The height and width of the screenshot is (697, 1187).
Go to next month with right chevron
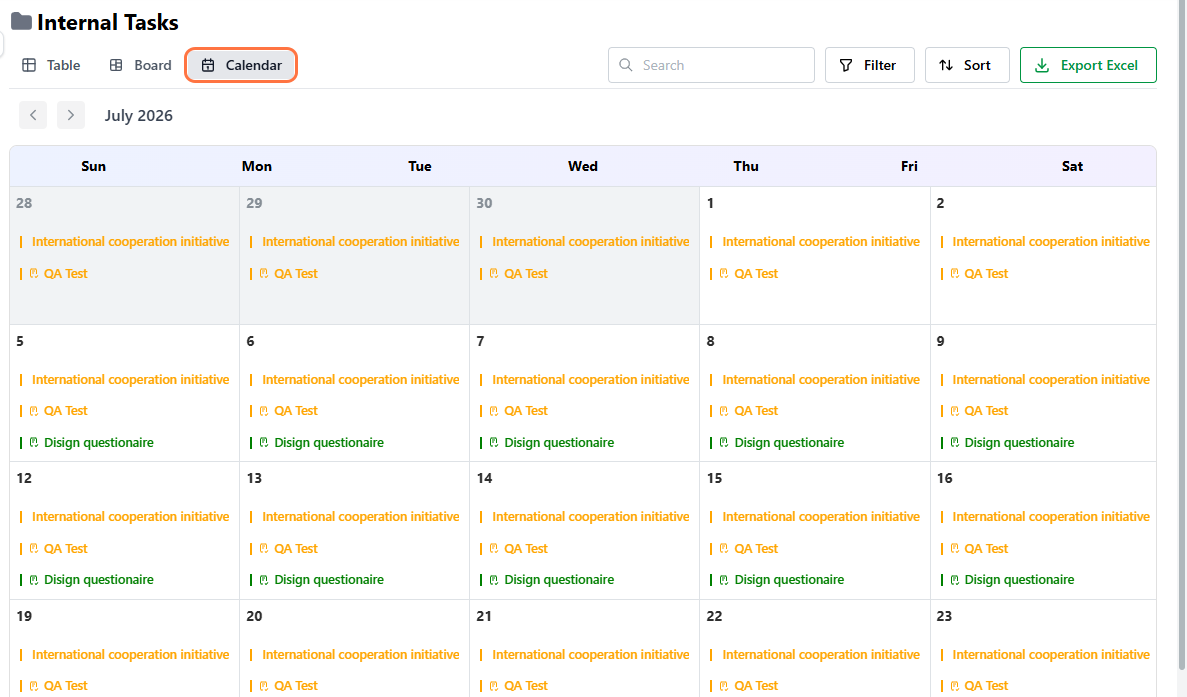pyautogui.click(x=71, y=115)
